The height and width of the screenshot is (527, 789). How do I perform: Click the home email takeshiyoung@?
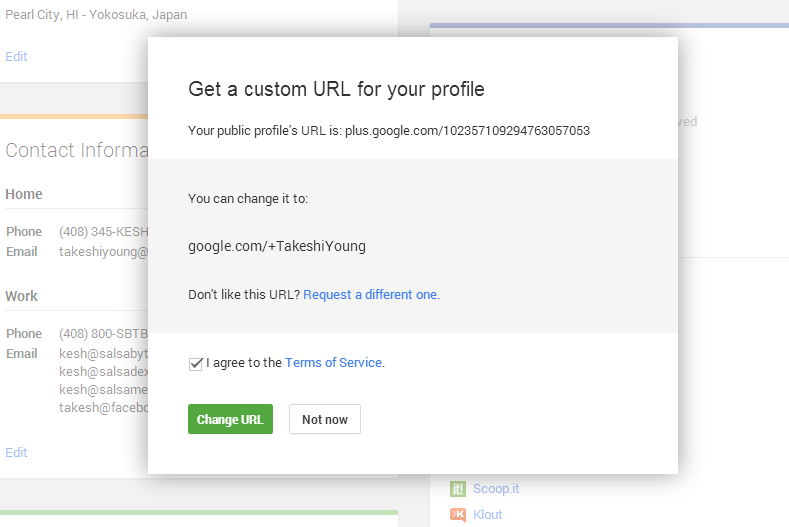[x=103, y=252]
